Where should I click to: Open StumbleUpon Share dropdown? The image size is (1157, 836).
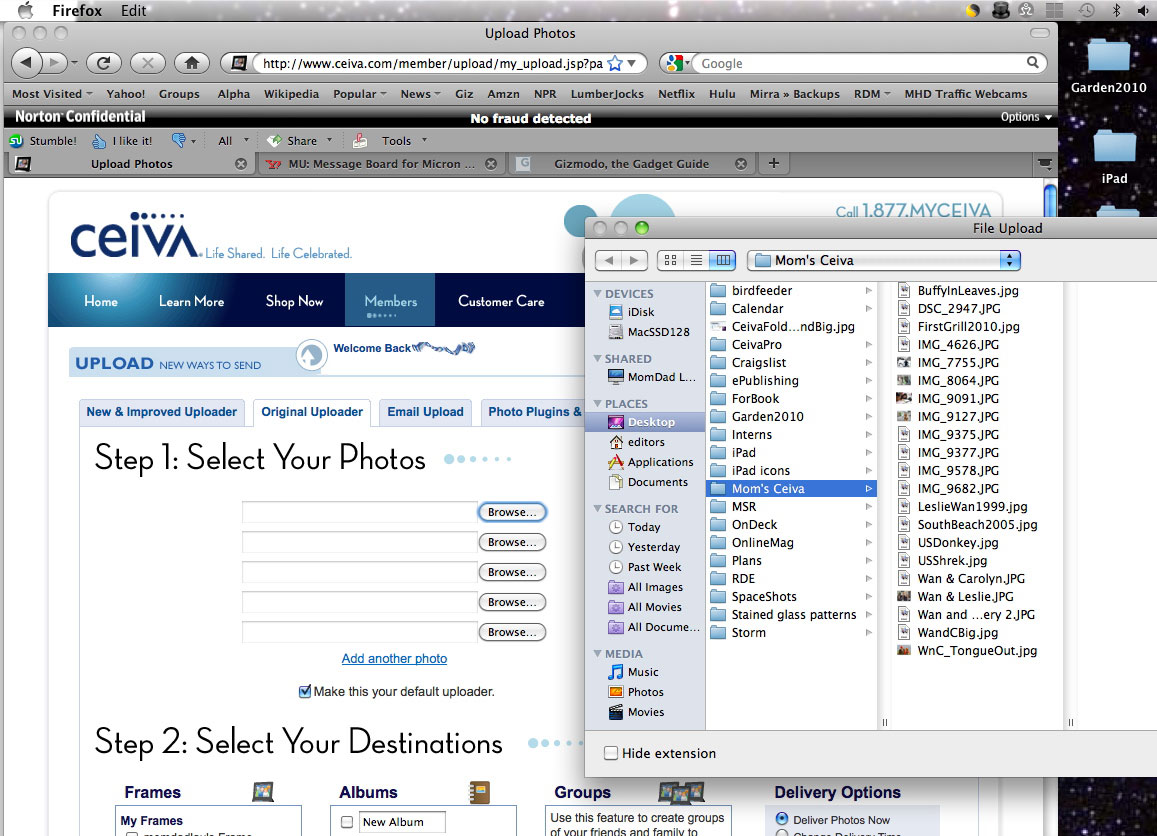point(300,140)
